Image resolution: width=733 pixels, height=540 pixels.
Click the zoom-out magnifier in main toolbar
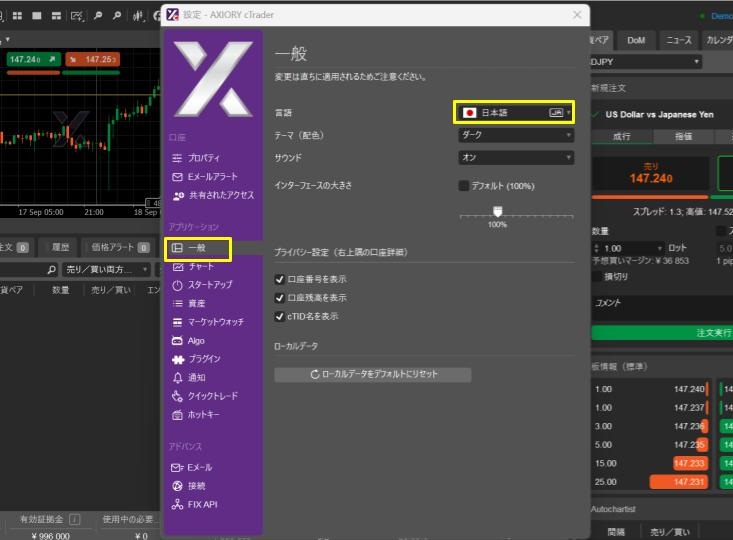[x=98, y=16]
